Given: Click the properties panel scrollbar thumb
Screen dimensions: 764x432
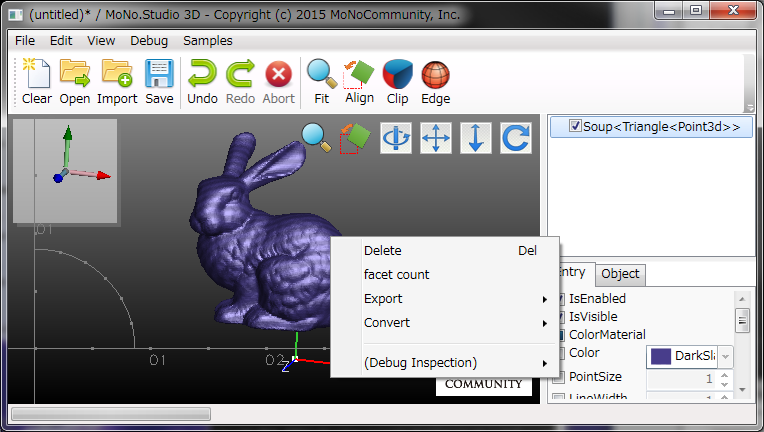Looking at the screenshot, I should (742, 320).
